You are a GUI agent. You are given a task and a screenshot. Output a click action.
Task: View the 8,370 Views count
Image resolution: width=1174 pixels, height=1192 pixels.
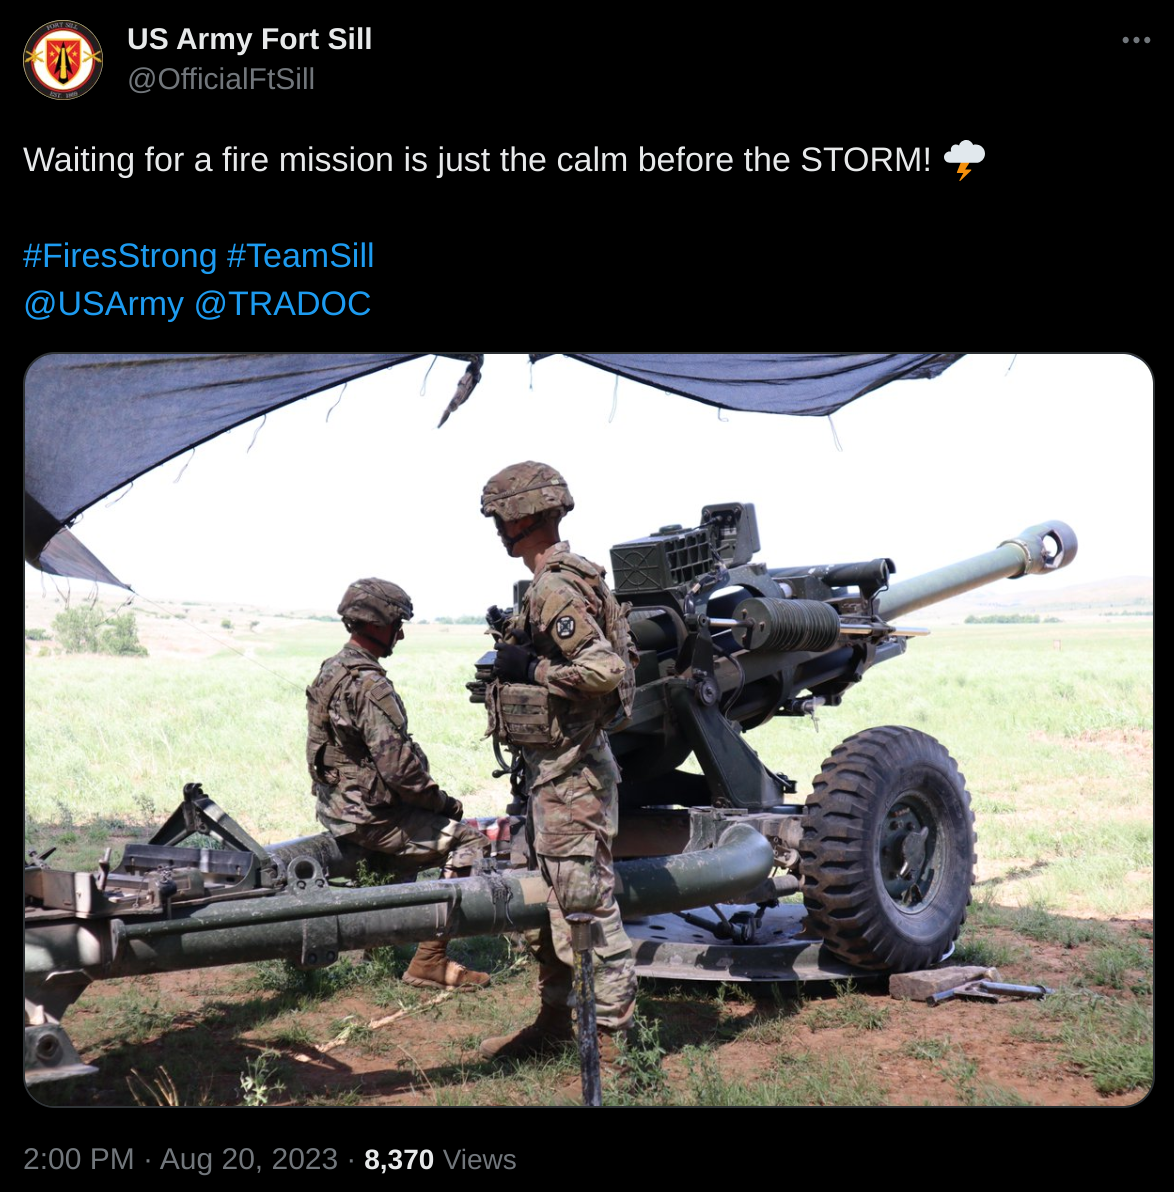point(440,1159)
